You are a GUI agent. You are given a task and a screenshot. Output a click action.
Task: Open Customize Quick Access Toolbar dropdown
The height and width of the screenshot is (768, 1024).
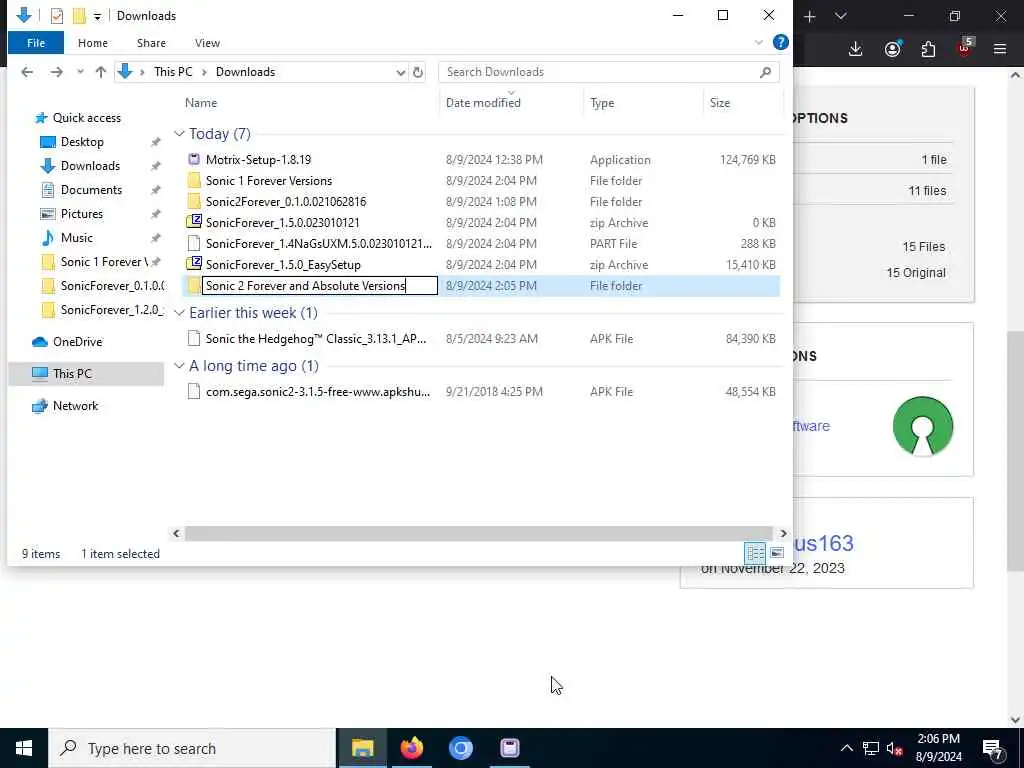[97, 16]
